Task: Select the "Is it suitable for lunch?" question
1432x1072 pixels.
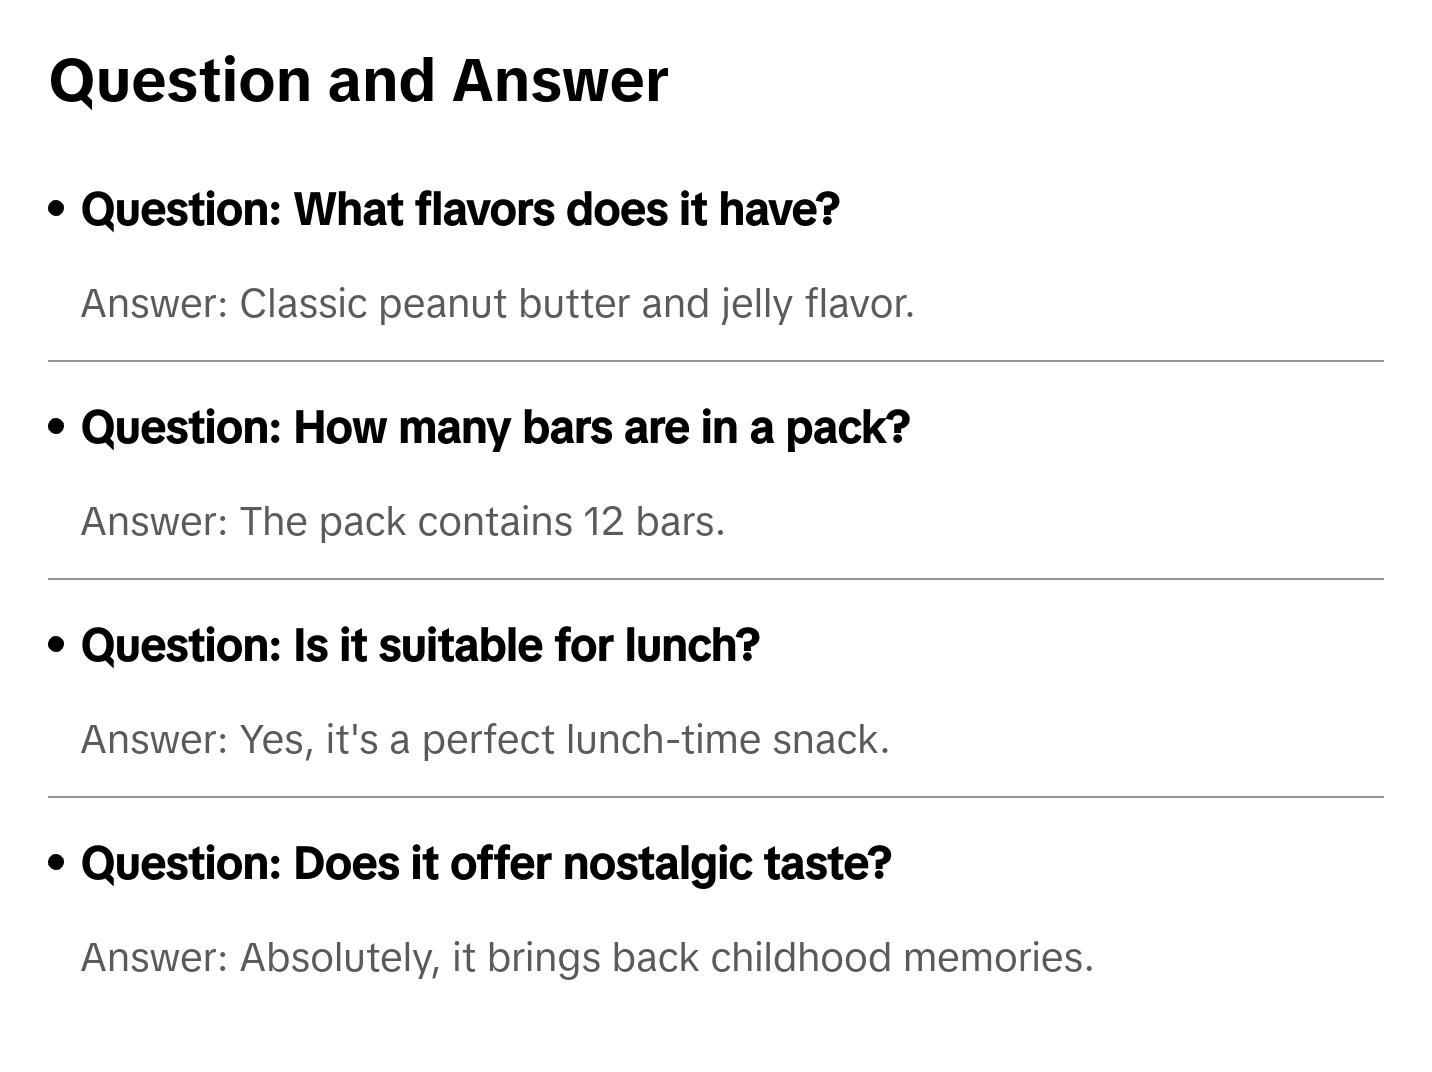Action: [x=420, y=646]
